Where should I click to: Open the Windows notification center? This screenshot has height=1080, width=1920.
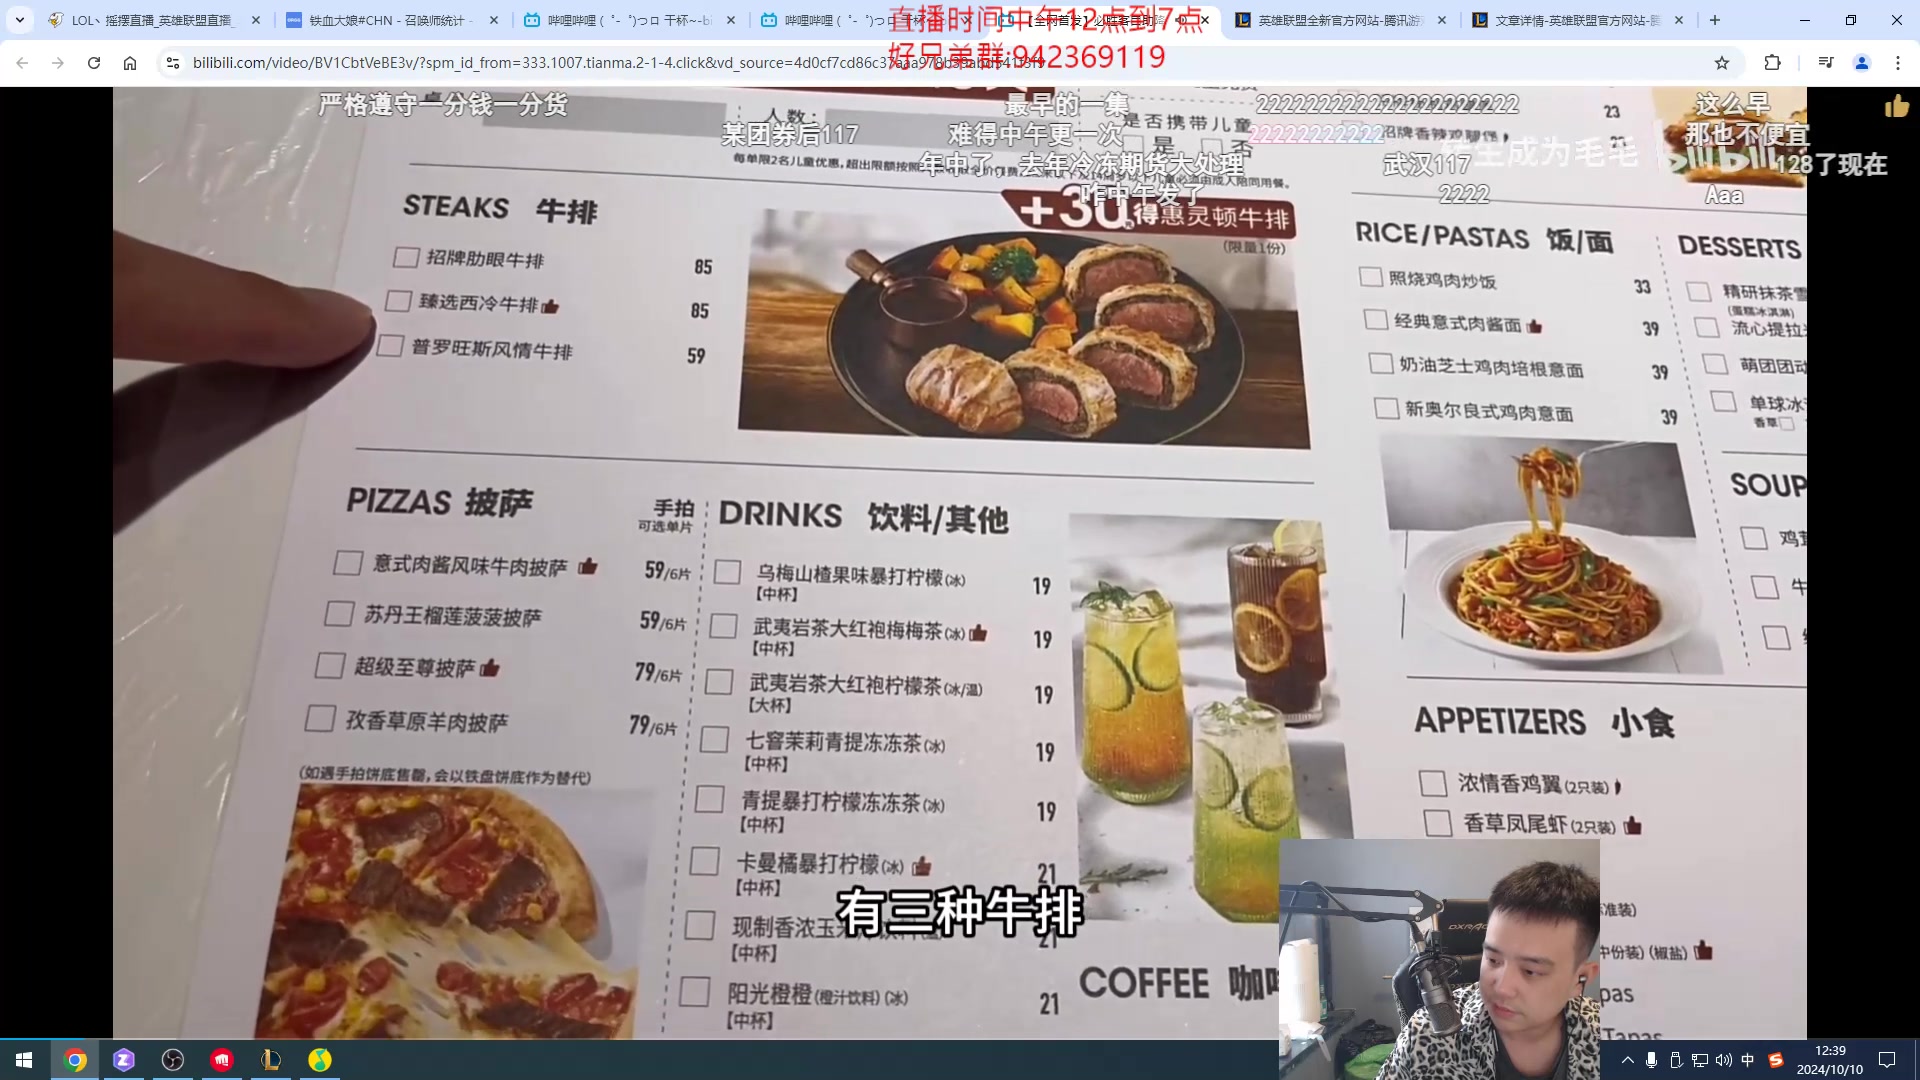click(1887, 1060)
